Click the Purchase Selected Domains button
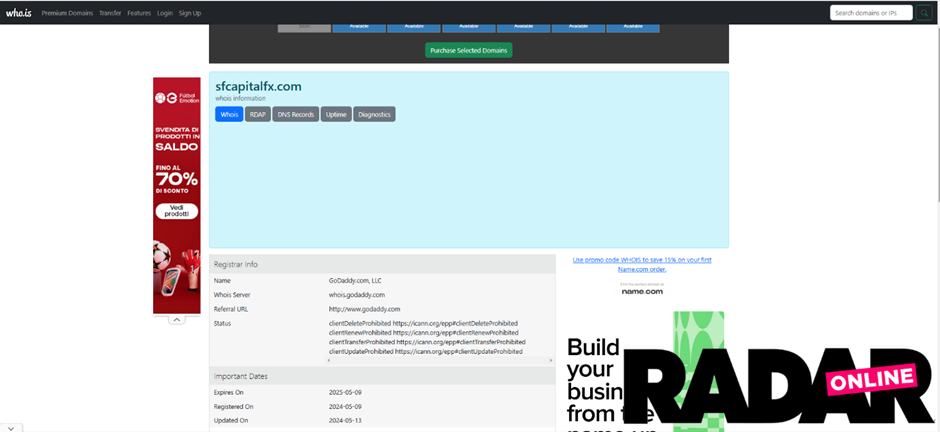Viewport: 940px width, 432px height. pos(469,50)
